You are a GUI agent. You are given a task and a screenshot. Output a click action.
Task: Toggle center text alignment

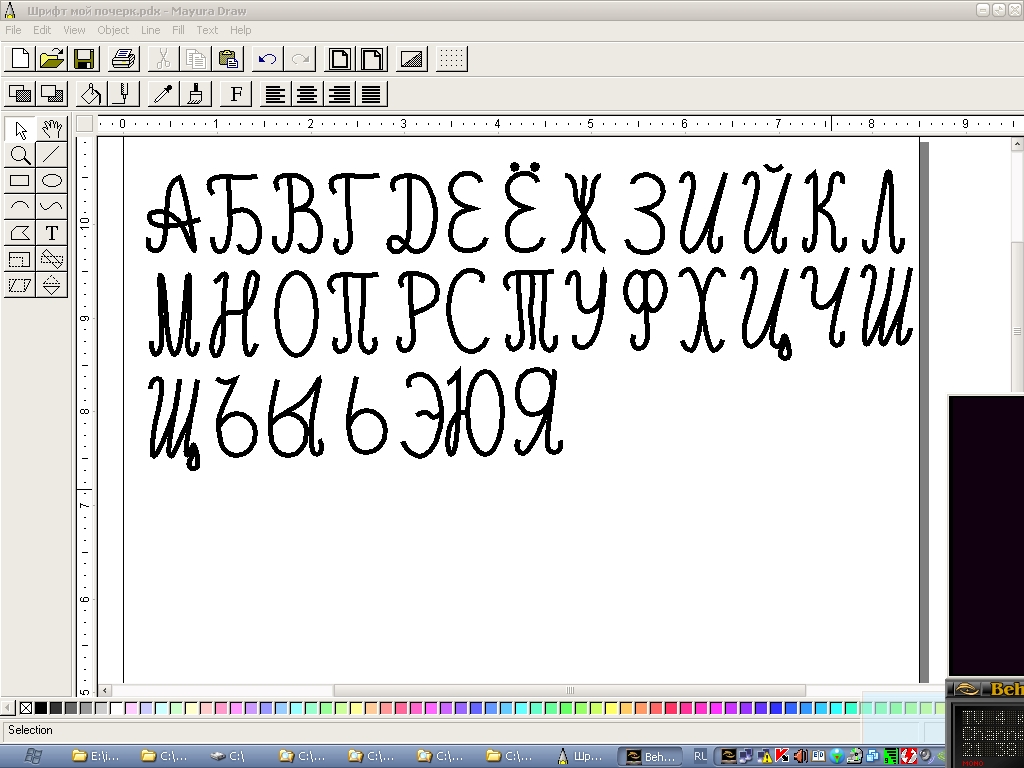(307, 94)
